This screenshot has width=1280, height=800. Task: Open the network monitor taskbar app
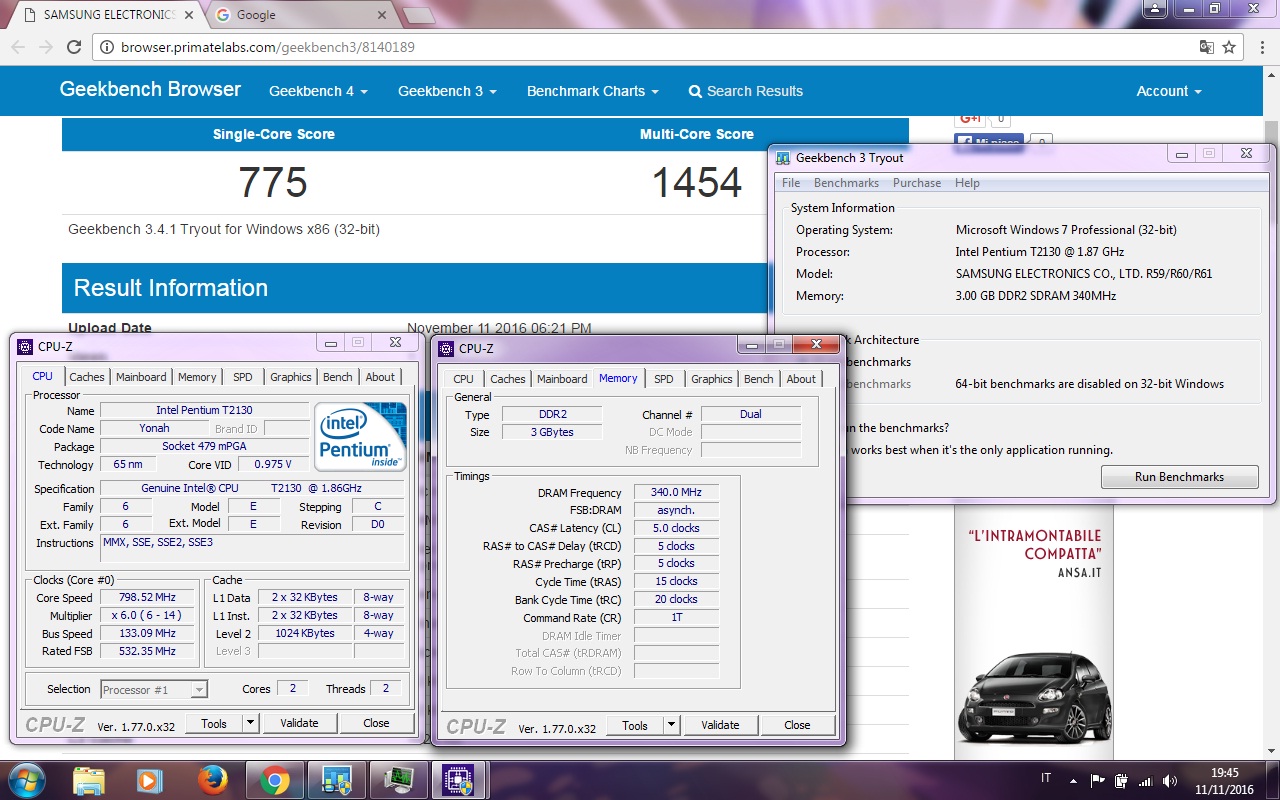[x=398, y=781]
